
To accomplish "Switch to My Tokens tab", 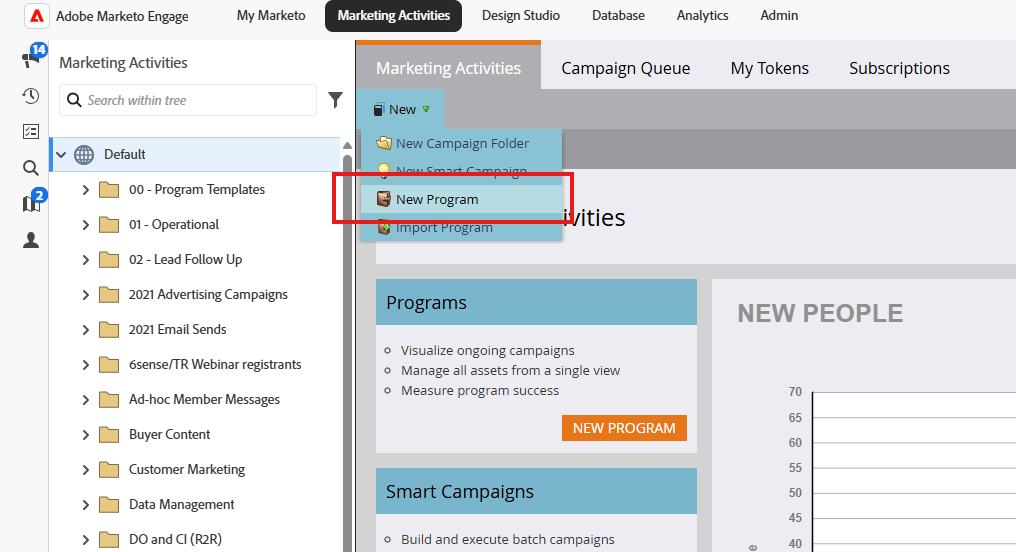I will tap(770, 68).
